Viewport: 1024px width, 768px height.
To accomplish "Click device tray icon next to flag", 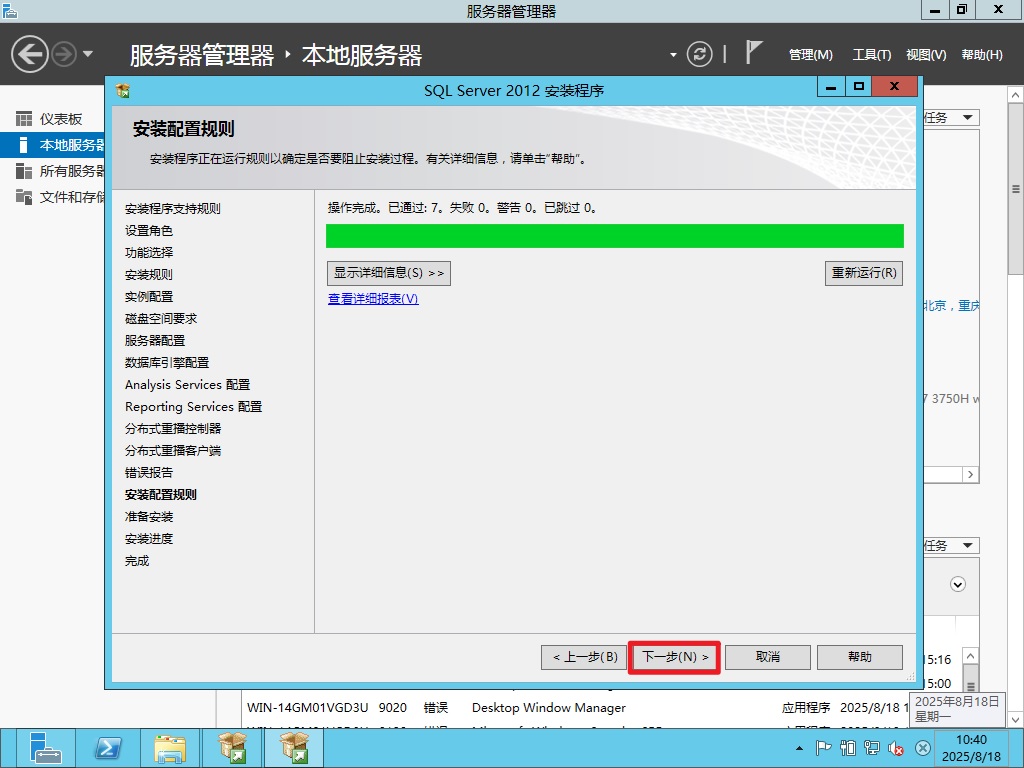I will coord(848,748).
